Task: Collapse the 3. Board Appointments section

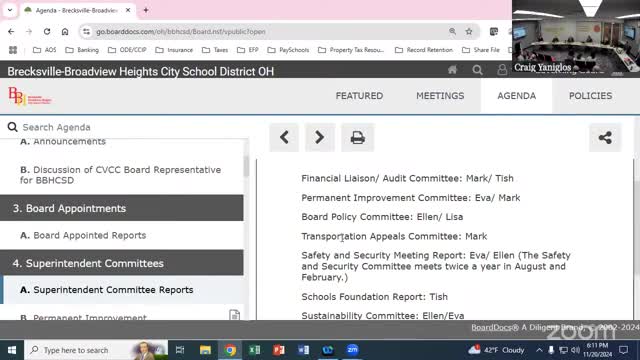Action: point(122,208)
